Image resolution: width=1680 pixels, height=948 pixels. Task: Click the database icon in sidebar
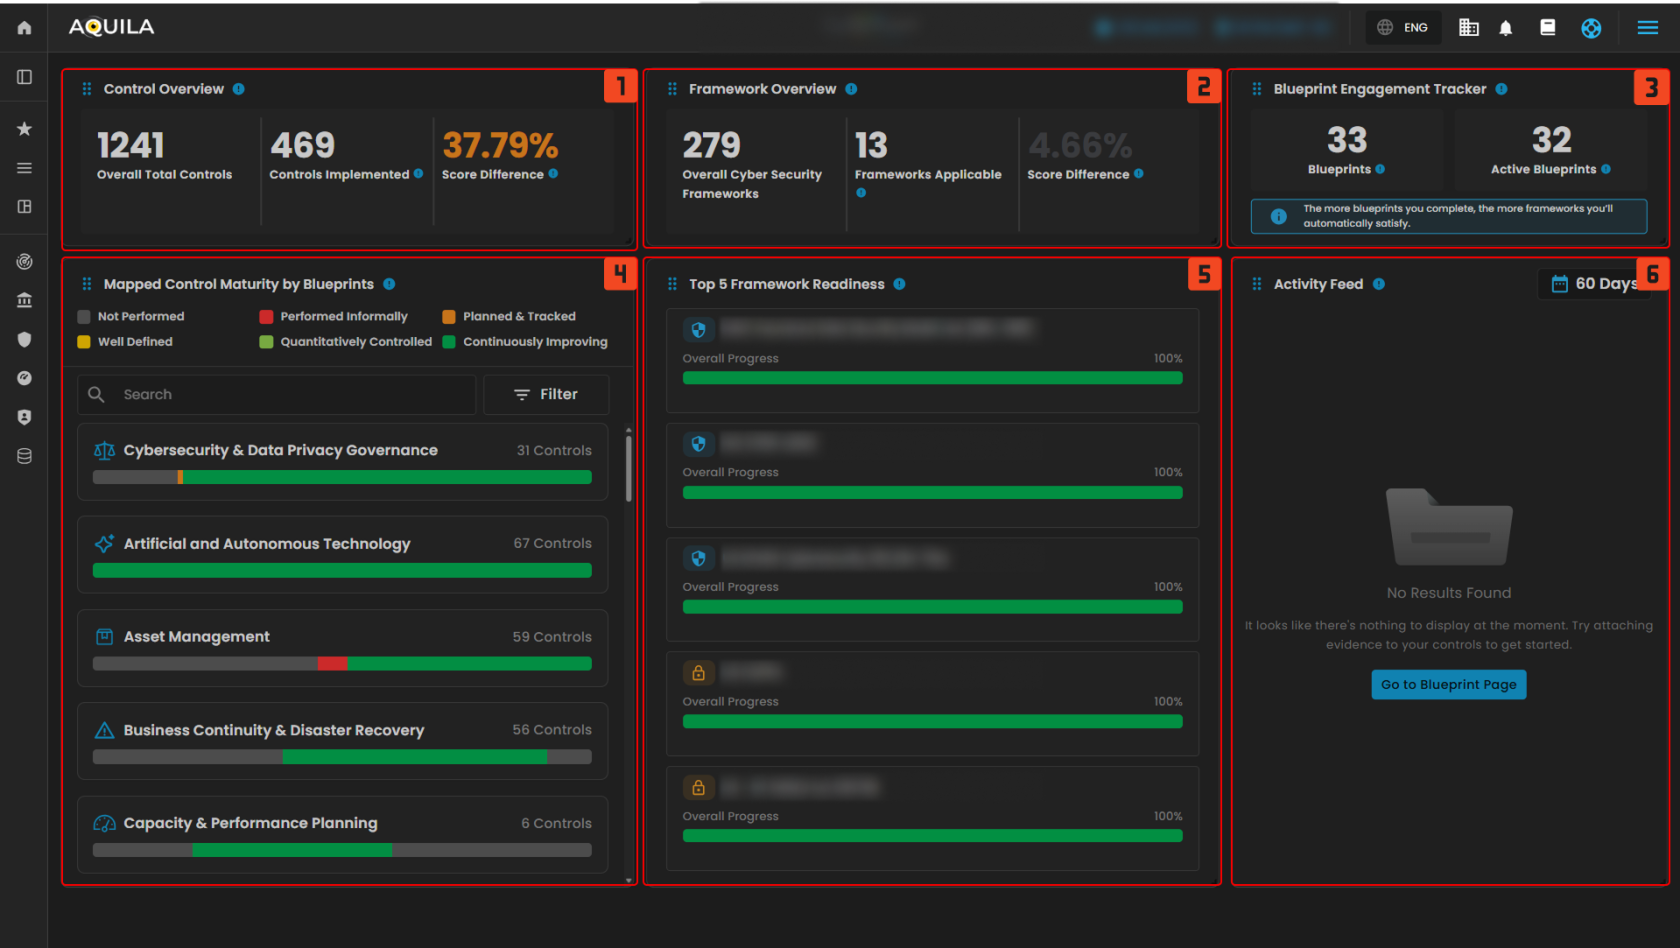tap(24, 456)
